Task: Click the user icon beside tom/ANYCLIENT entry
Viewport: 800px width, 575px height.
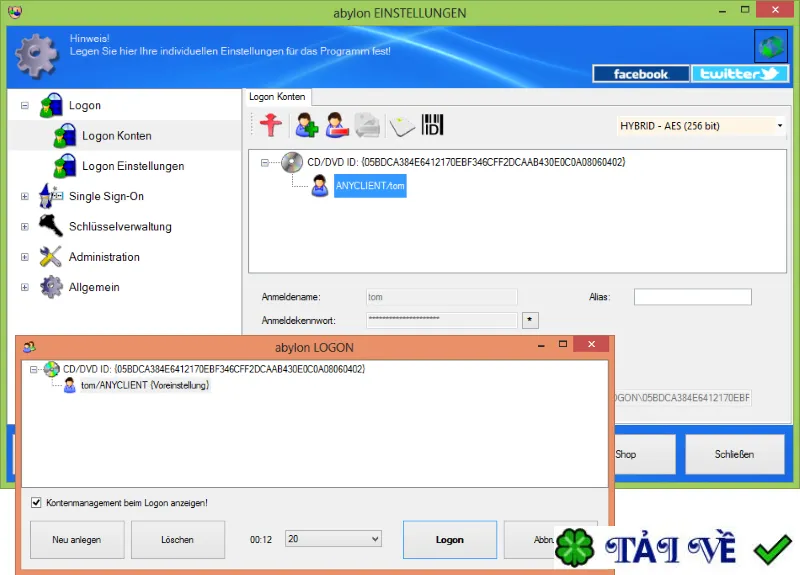Action: coord(70,385)
